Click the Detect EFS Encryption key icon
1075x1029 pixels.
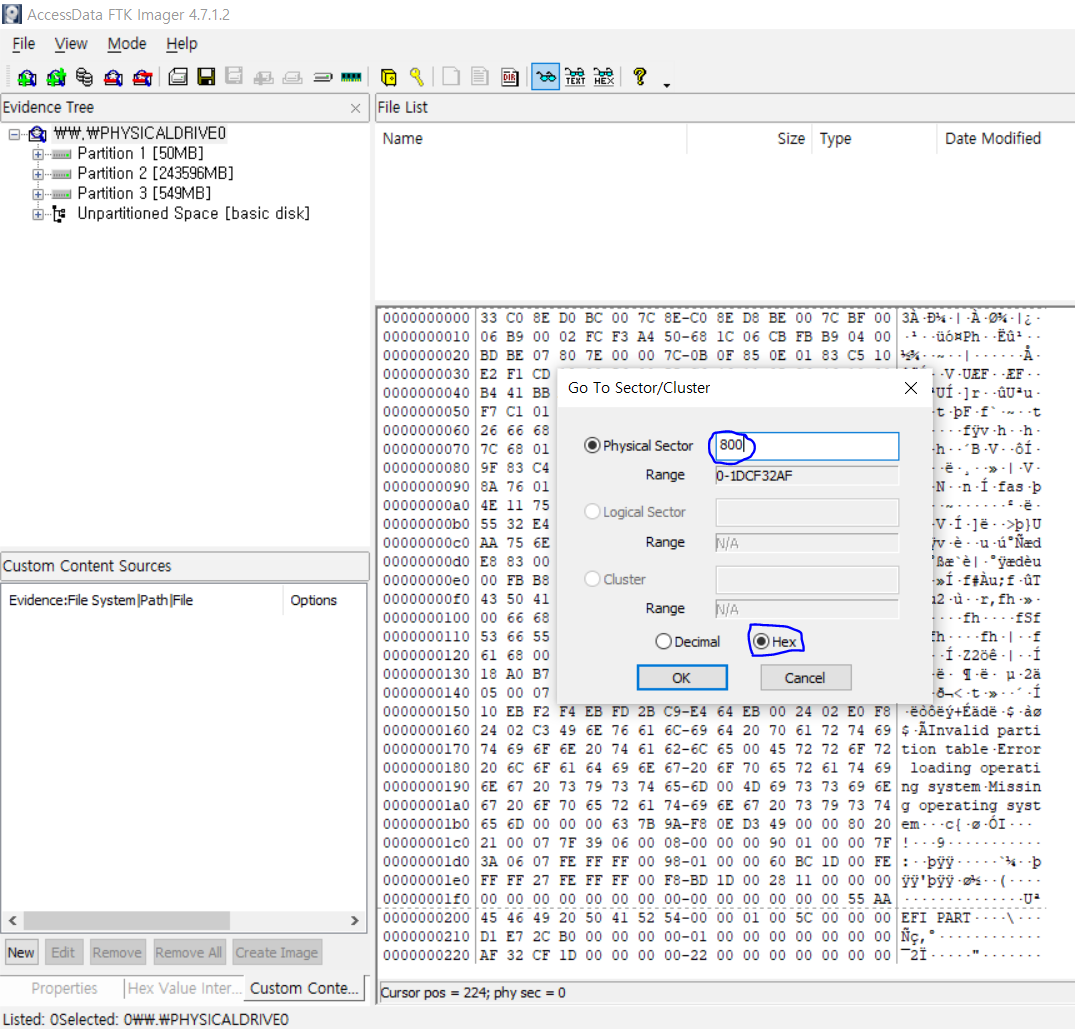(x=417, y=77)
